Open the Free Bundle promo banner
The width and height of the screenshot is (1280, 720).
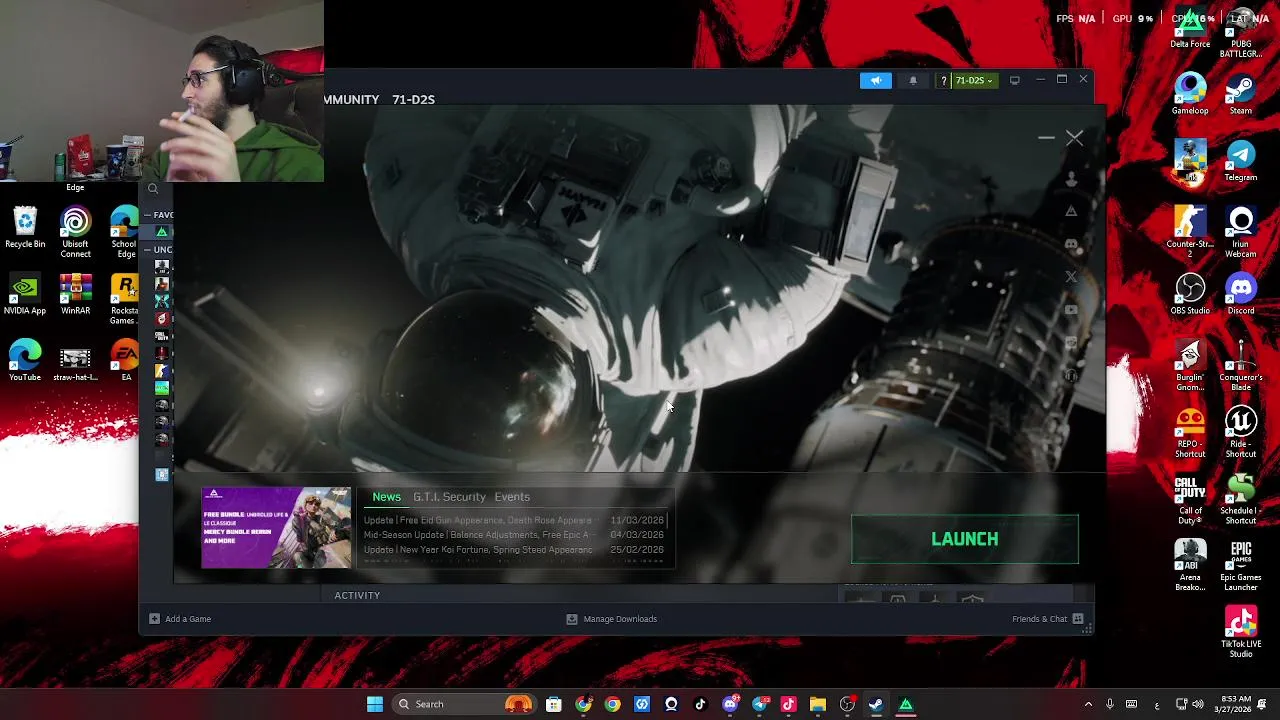(276, 528)
